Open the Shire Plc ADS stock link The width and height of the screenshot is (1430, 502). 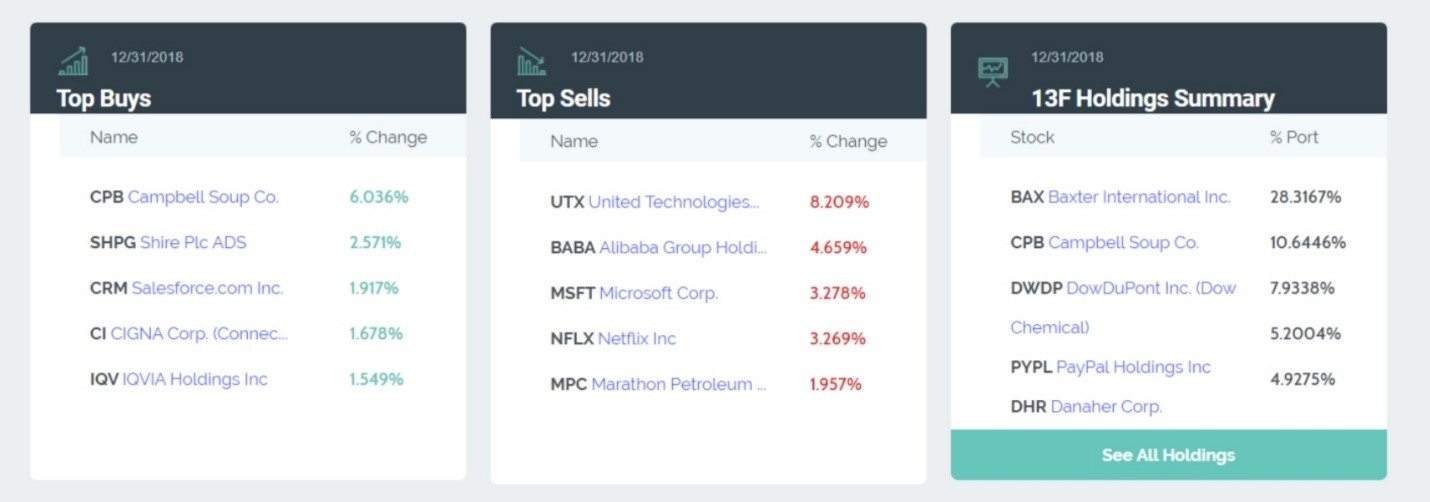(193, 242)
